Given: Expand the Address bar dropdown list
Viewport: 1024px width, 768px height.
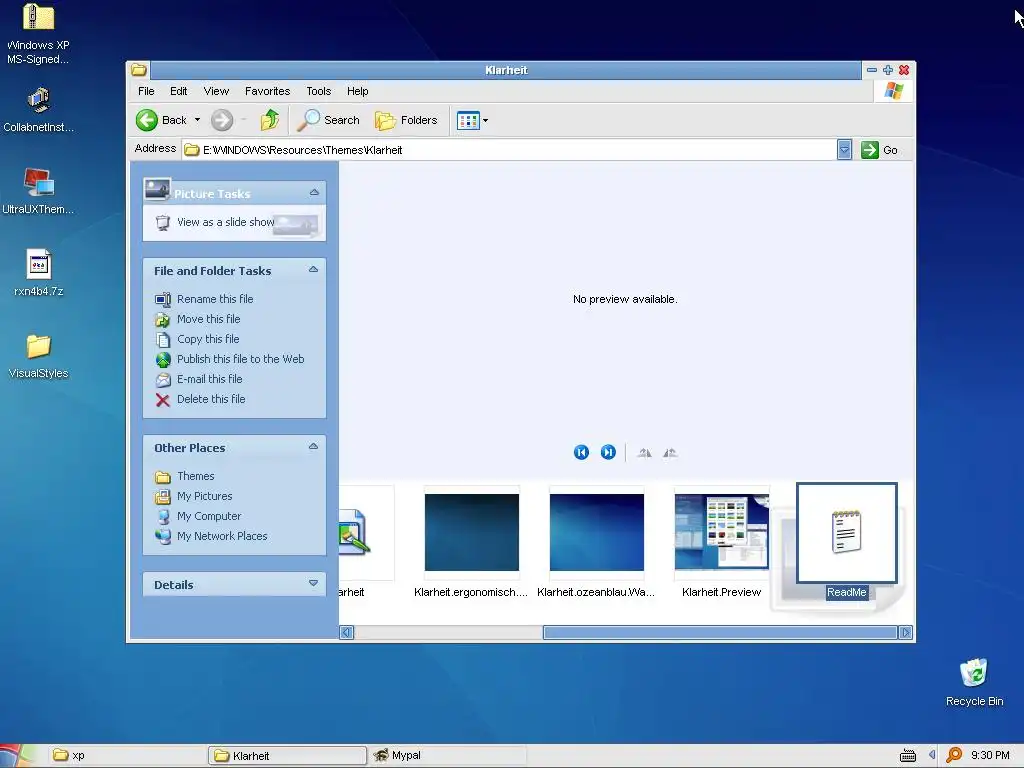Looking at the screenshot, I should [844, 150].
